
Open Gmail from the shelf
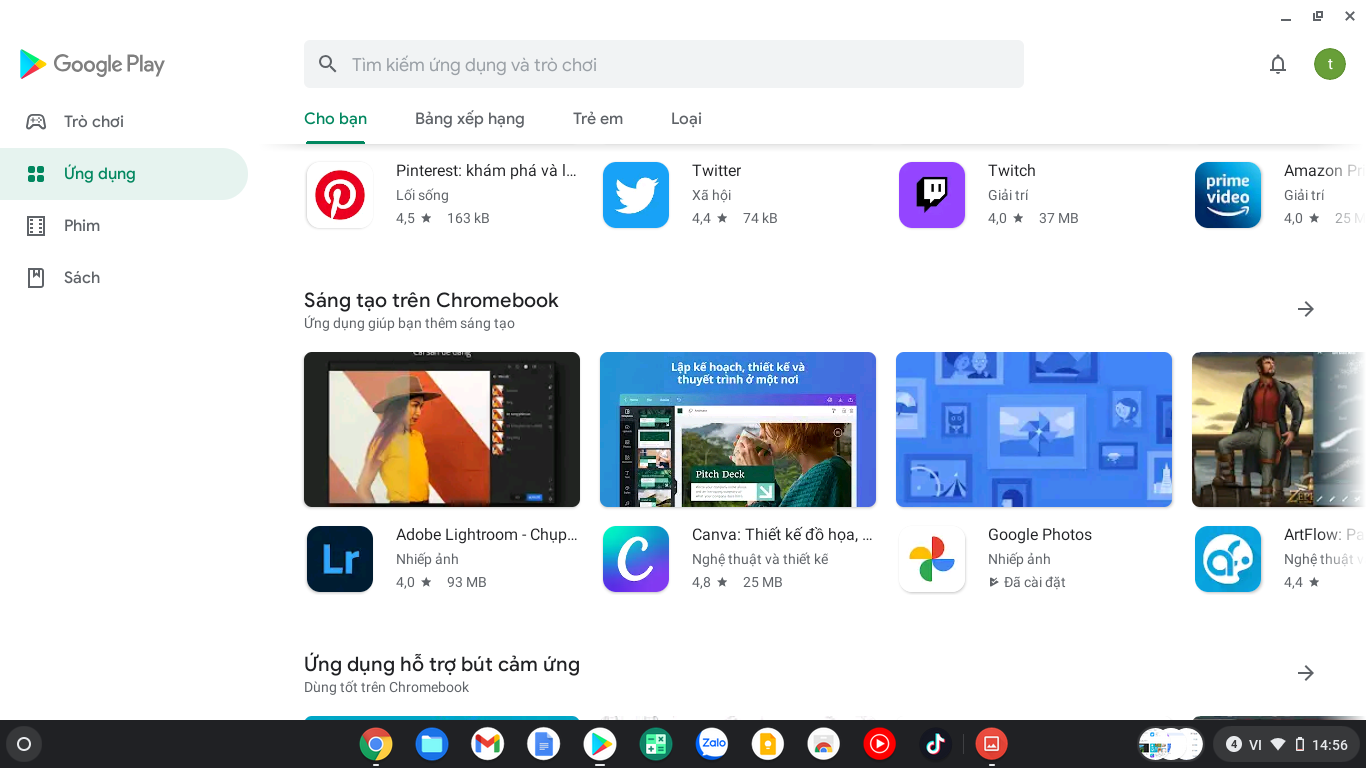pyautogui.click(x=488, y=744)
